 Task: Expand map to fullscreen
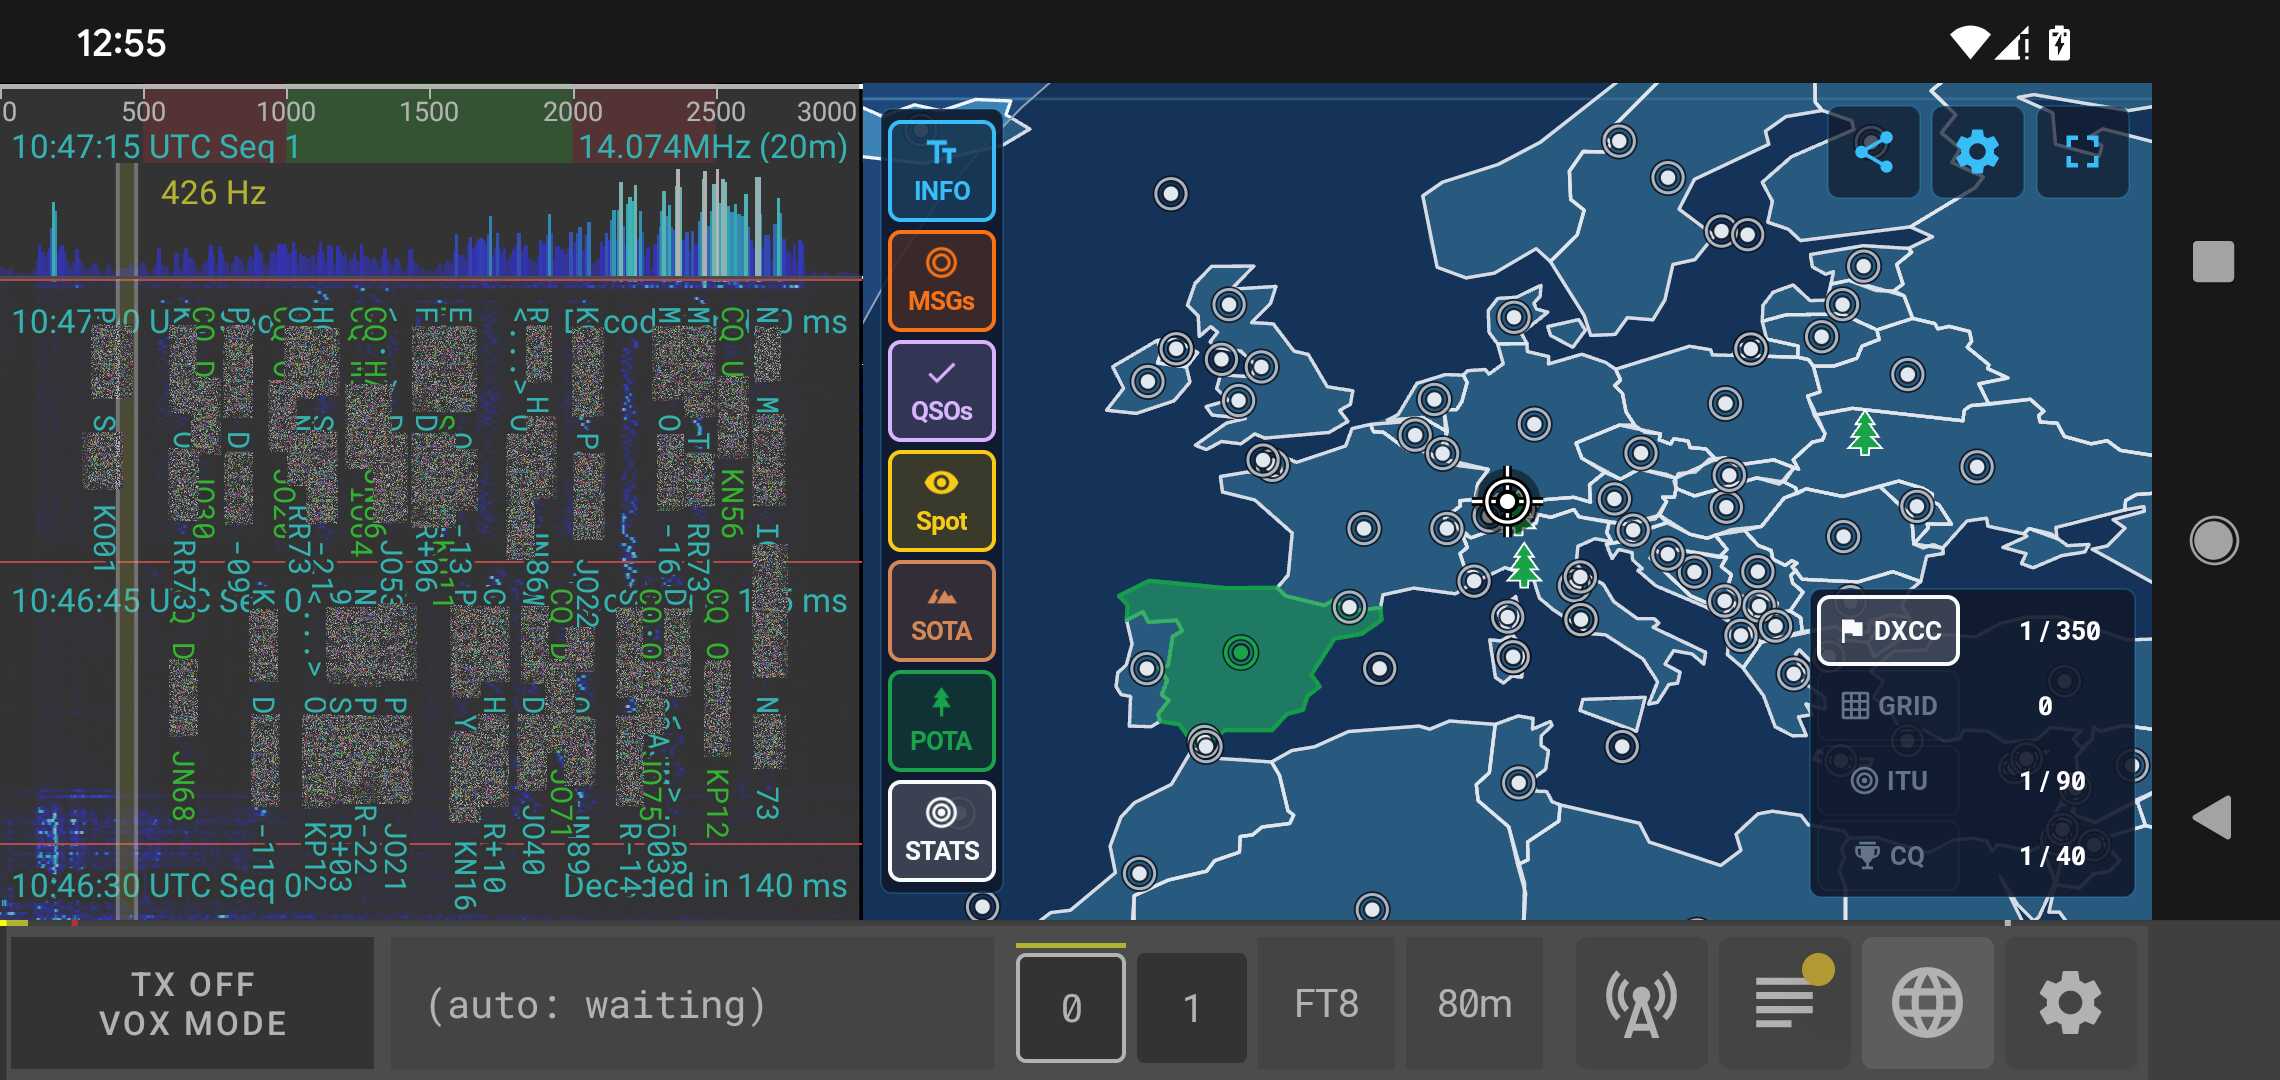click(x=2082, y=152)
